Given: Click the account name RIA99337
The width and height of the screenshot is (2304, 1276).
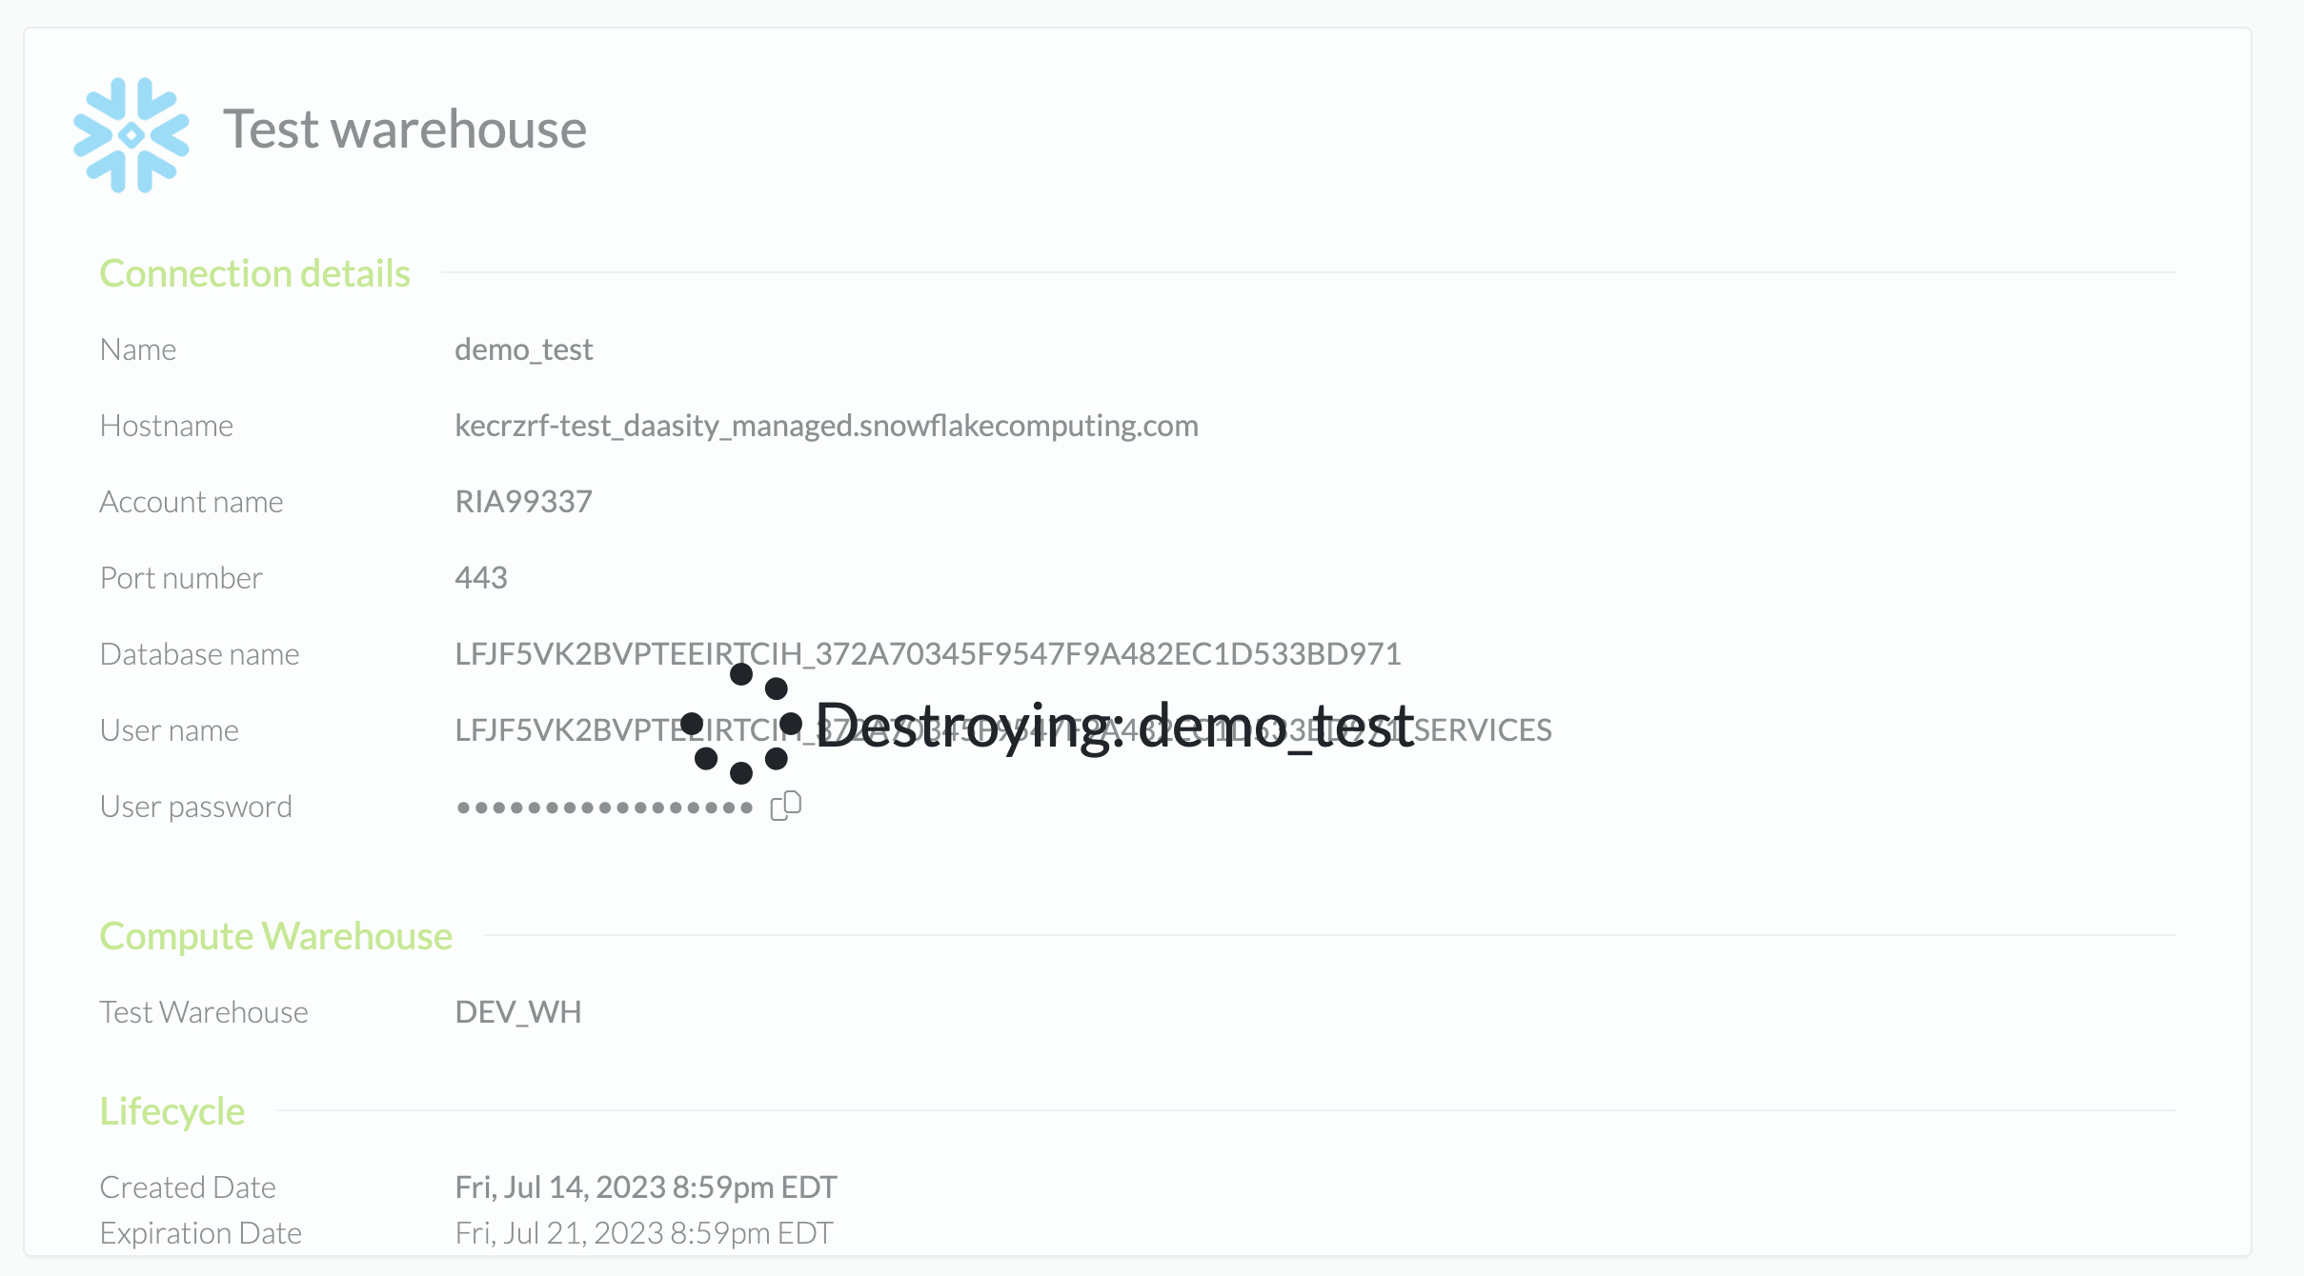Looking at the screenshot, I should coord(523,502).
